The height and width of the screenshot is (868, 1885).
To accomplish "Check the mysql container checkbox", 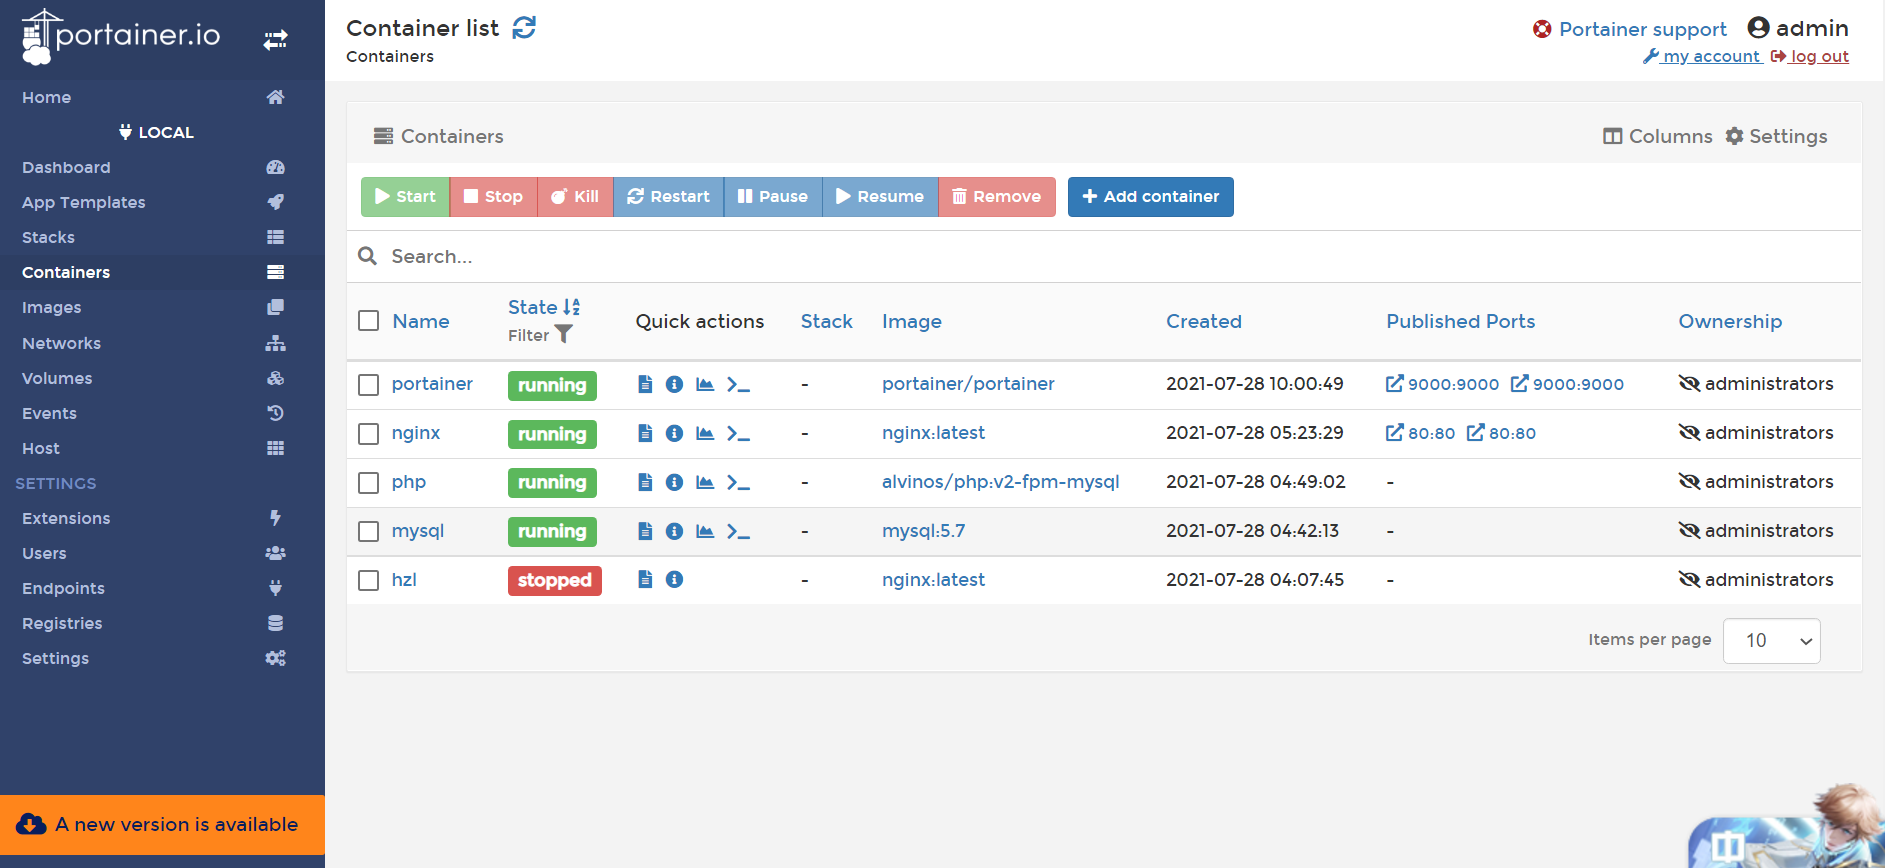I will pos(369,532).
